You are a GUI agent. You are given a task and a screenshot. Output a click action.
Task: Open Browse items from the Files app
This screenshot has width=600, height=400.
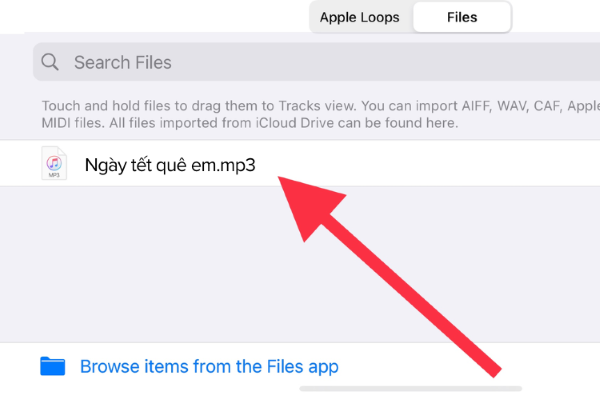209,366
